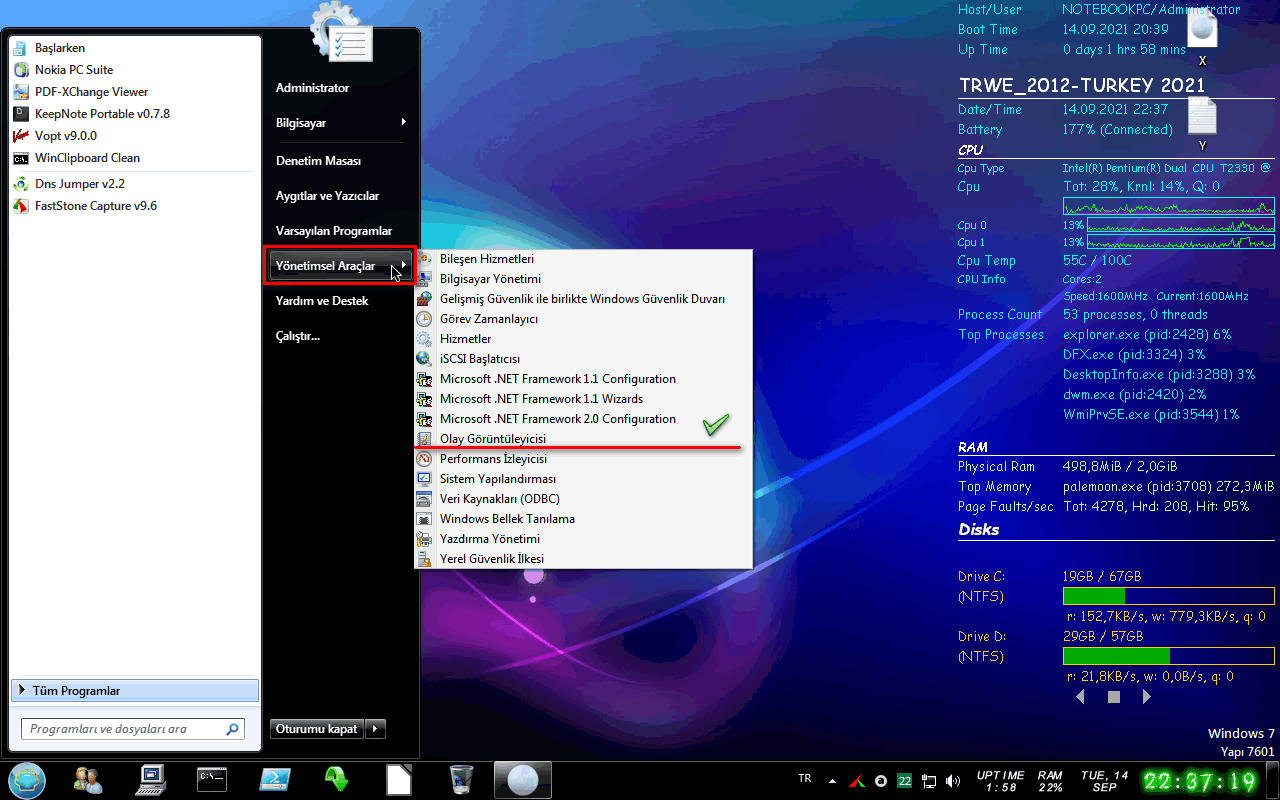Screen dimensions: 1280x800
Task: Launch Command Prompt from taskbar
Action: [212, 779]
